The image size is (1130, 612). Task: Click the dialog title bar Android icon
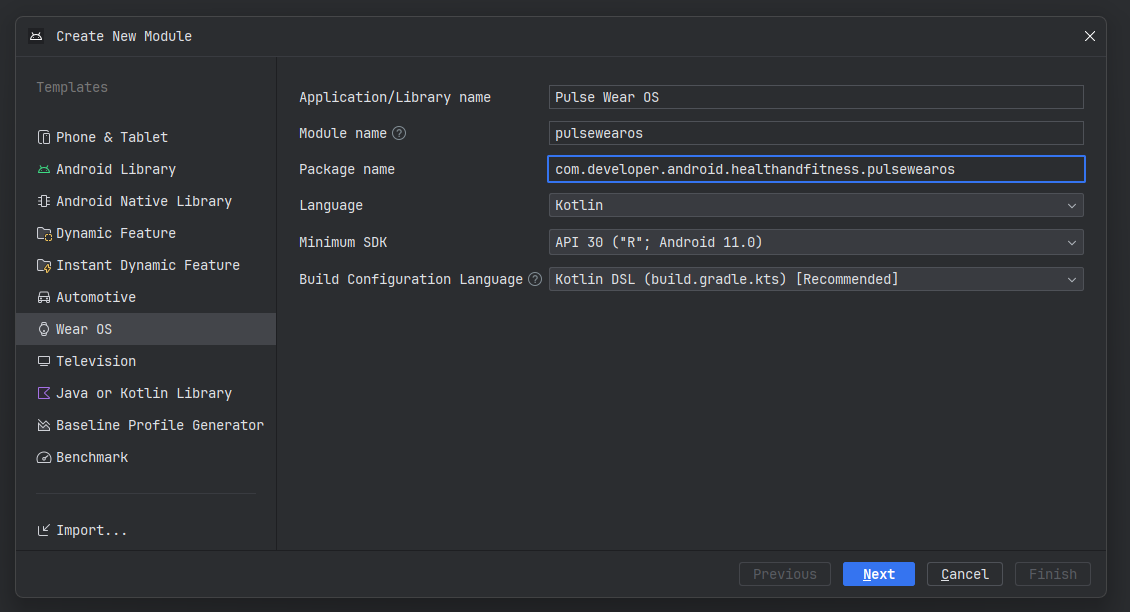tap(36, 36)
